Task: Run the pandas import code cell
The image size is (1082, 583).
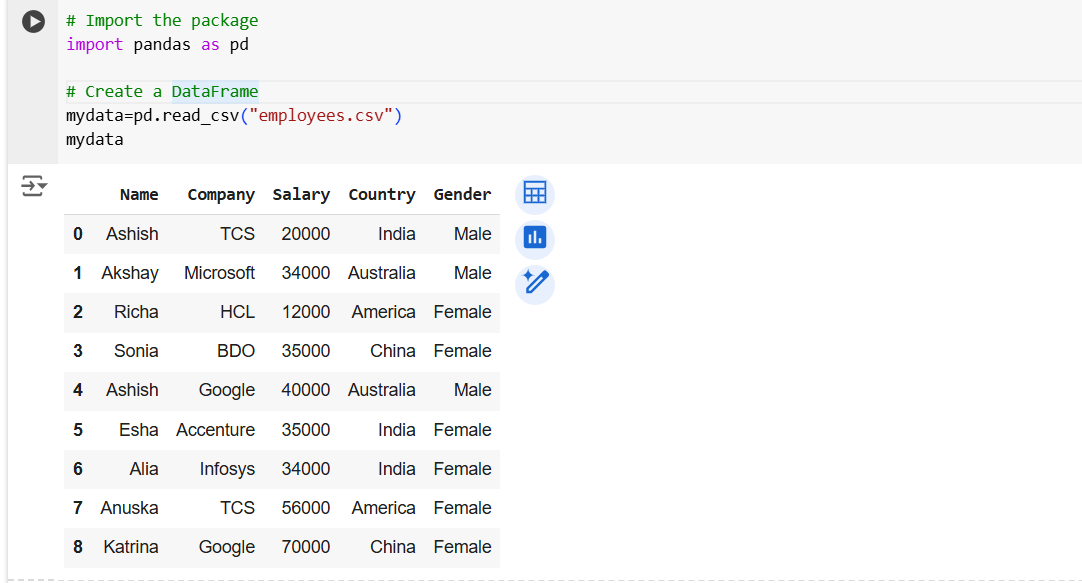Action: pyautogui.click(x=33, y=21)
